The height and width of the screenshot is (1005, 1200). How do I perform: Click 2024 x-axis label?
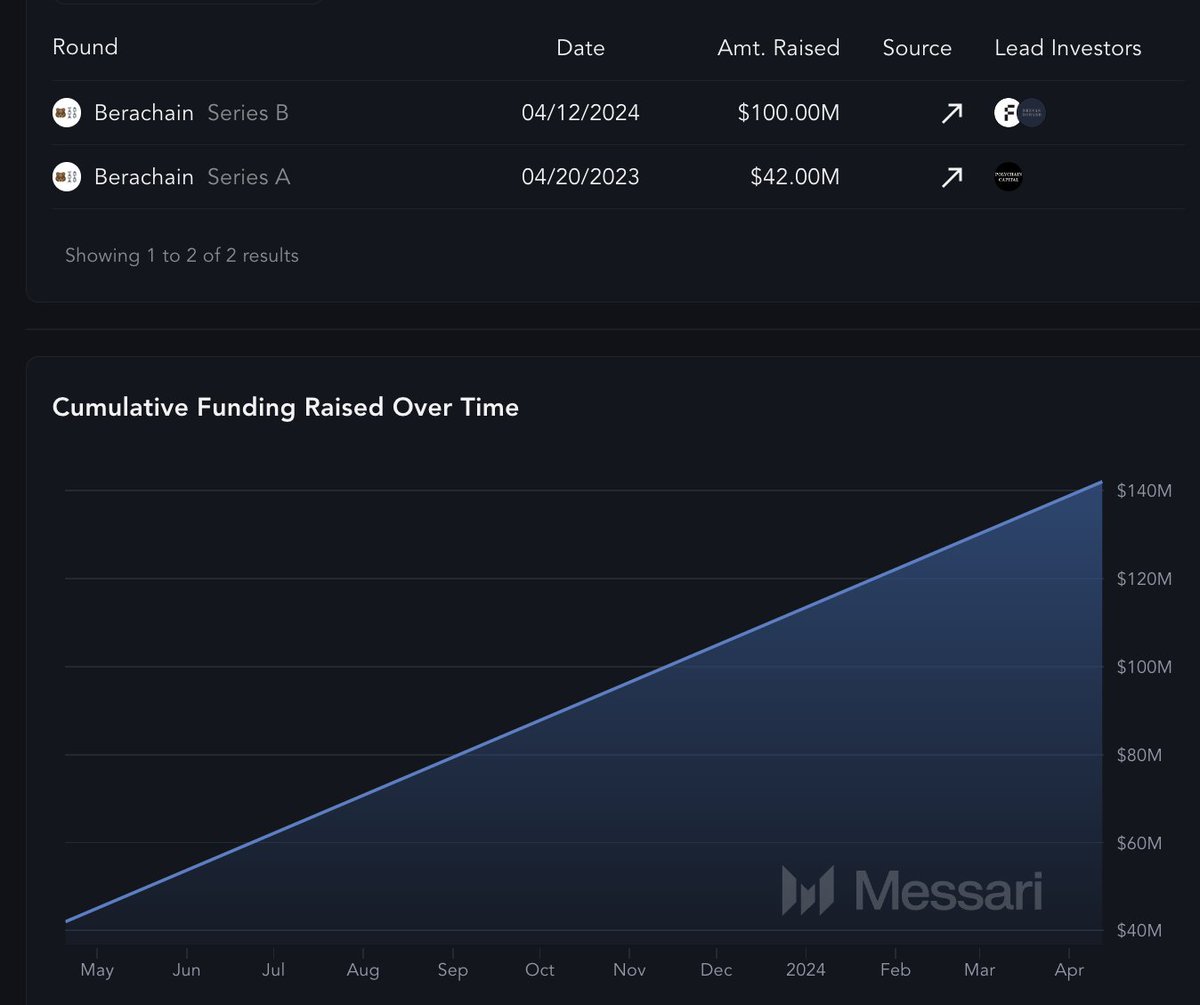tap(806, 970)
